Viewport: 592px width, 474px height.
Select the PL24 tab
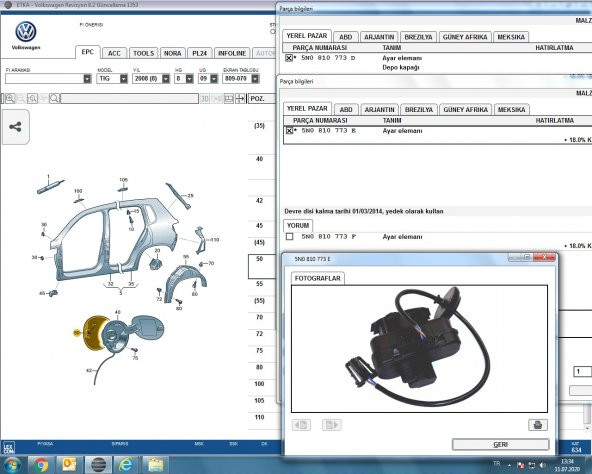[x=199, y=53]
